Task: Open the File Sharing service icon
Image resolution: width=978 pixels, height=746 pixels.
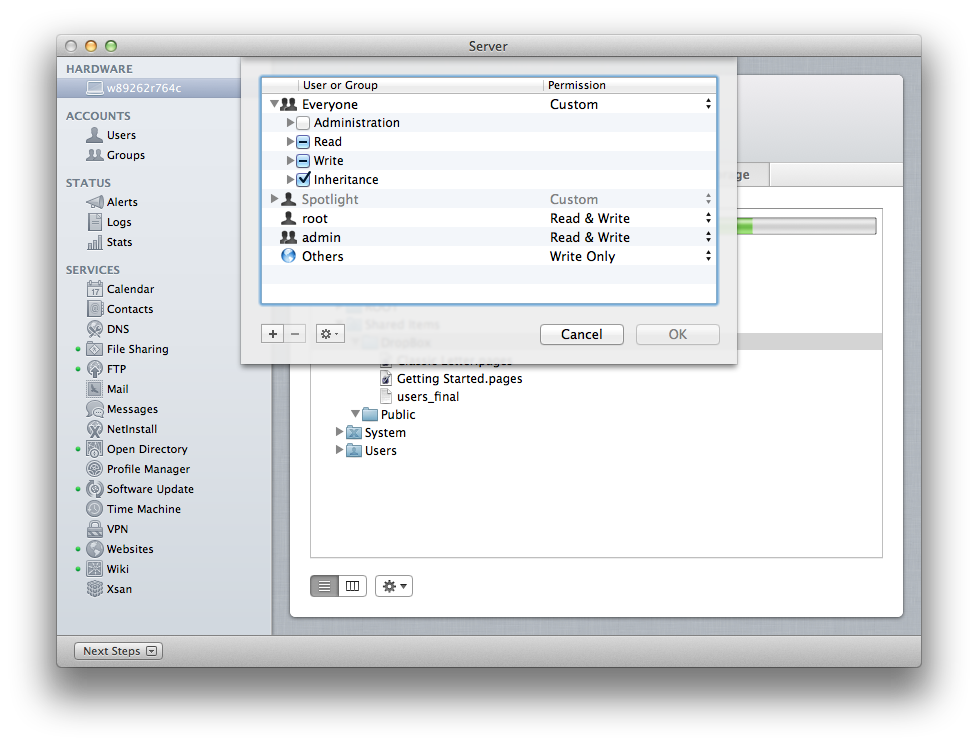Action: (95, 349)
